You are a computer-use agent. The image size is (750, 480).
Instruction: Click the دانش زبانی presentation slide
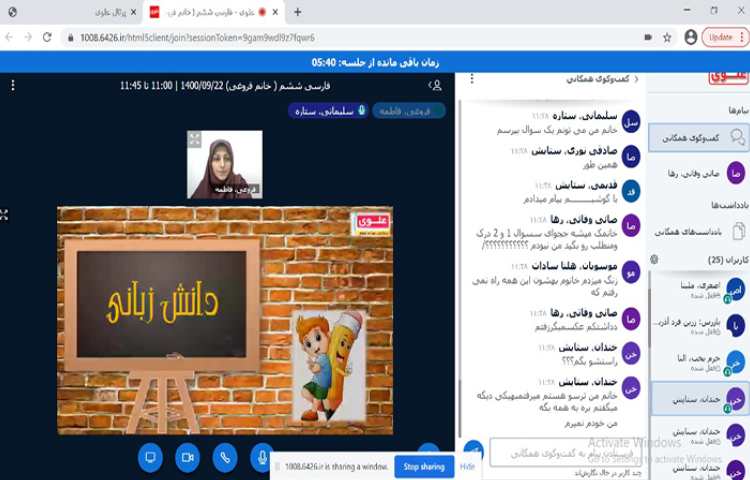point(225,321)
